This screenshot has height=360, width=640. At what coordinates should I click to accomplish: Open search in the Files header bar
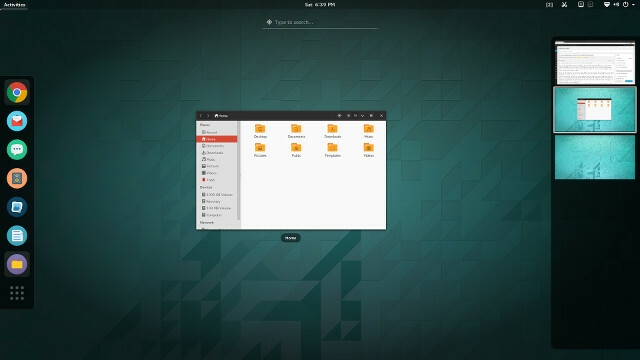339,116
